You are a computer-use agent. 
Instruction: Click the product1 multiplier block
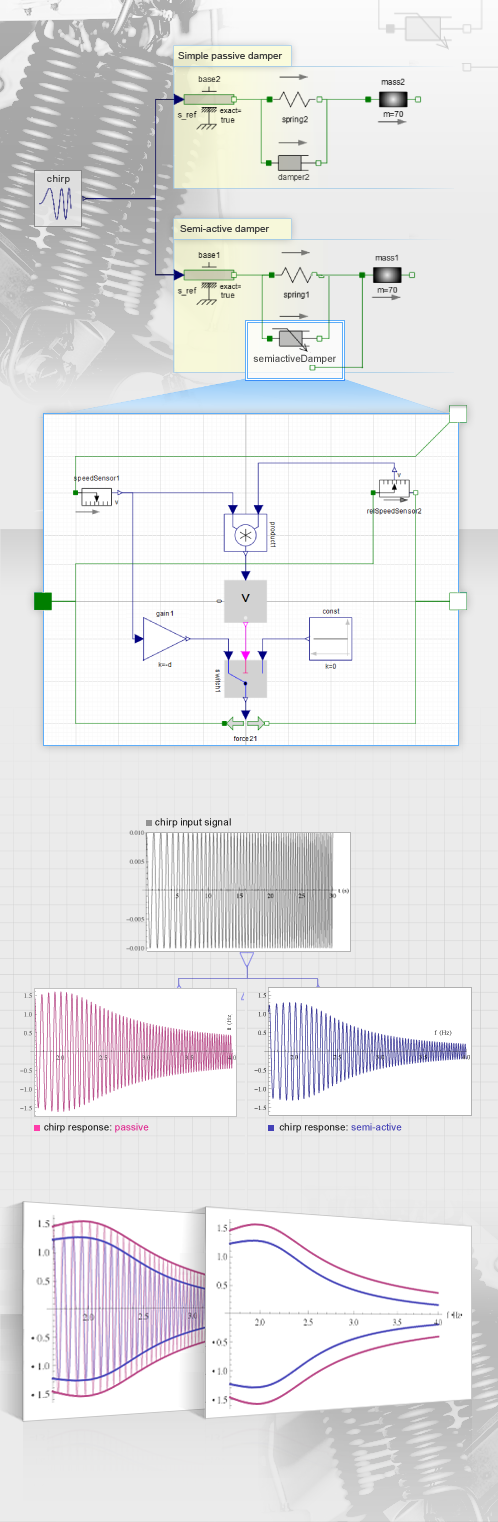click(245, 536)
